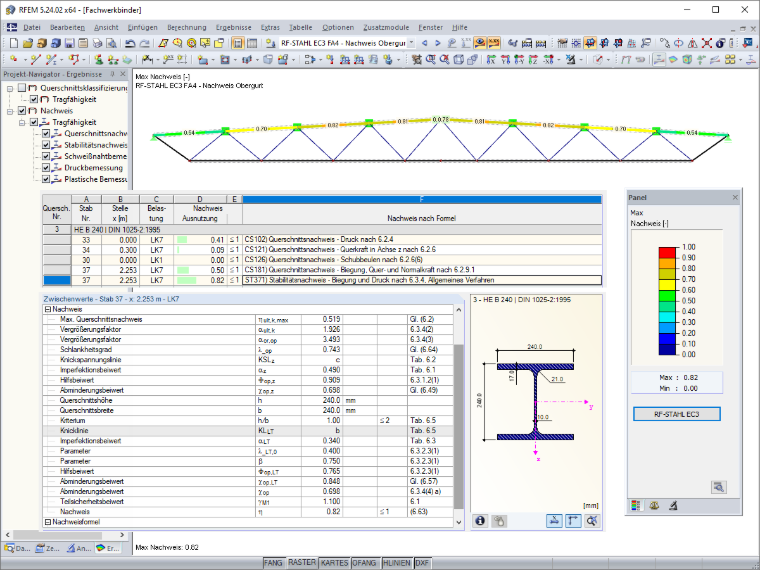Click the new node tool icon

[14, 60]
